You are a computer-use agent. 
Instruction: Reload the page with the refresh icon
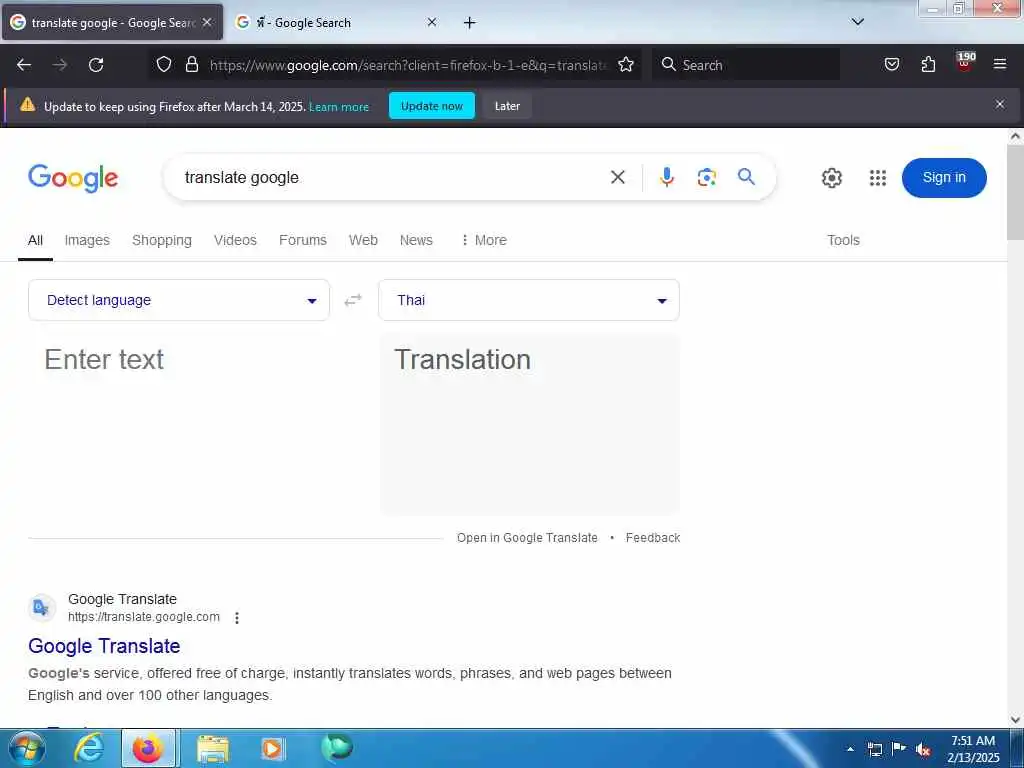tap(96, 65)
